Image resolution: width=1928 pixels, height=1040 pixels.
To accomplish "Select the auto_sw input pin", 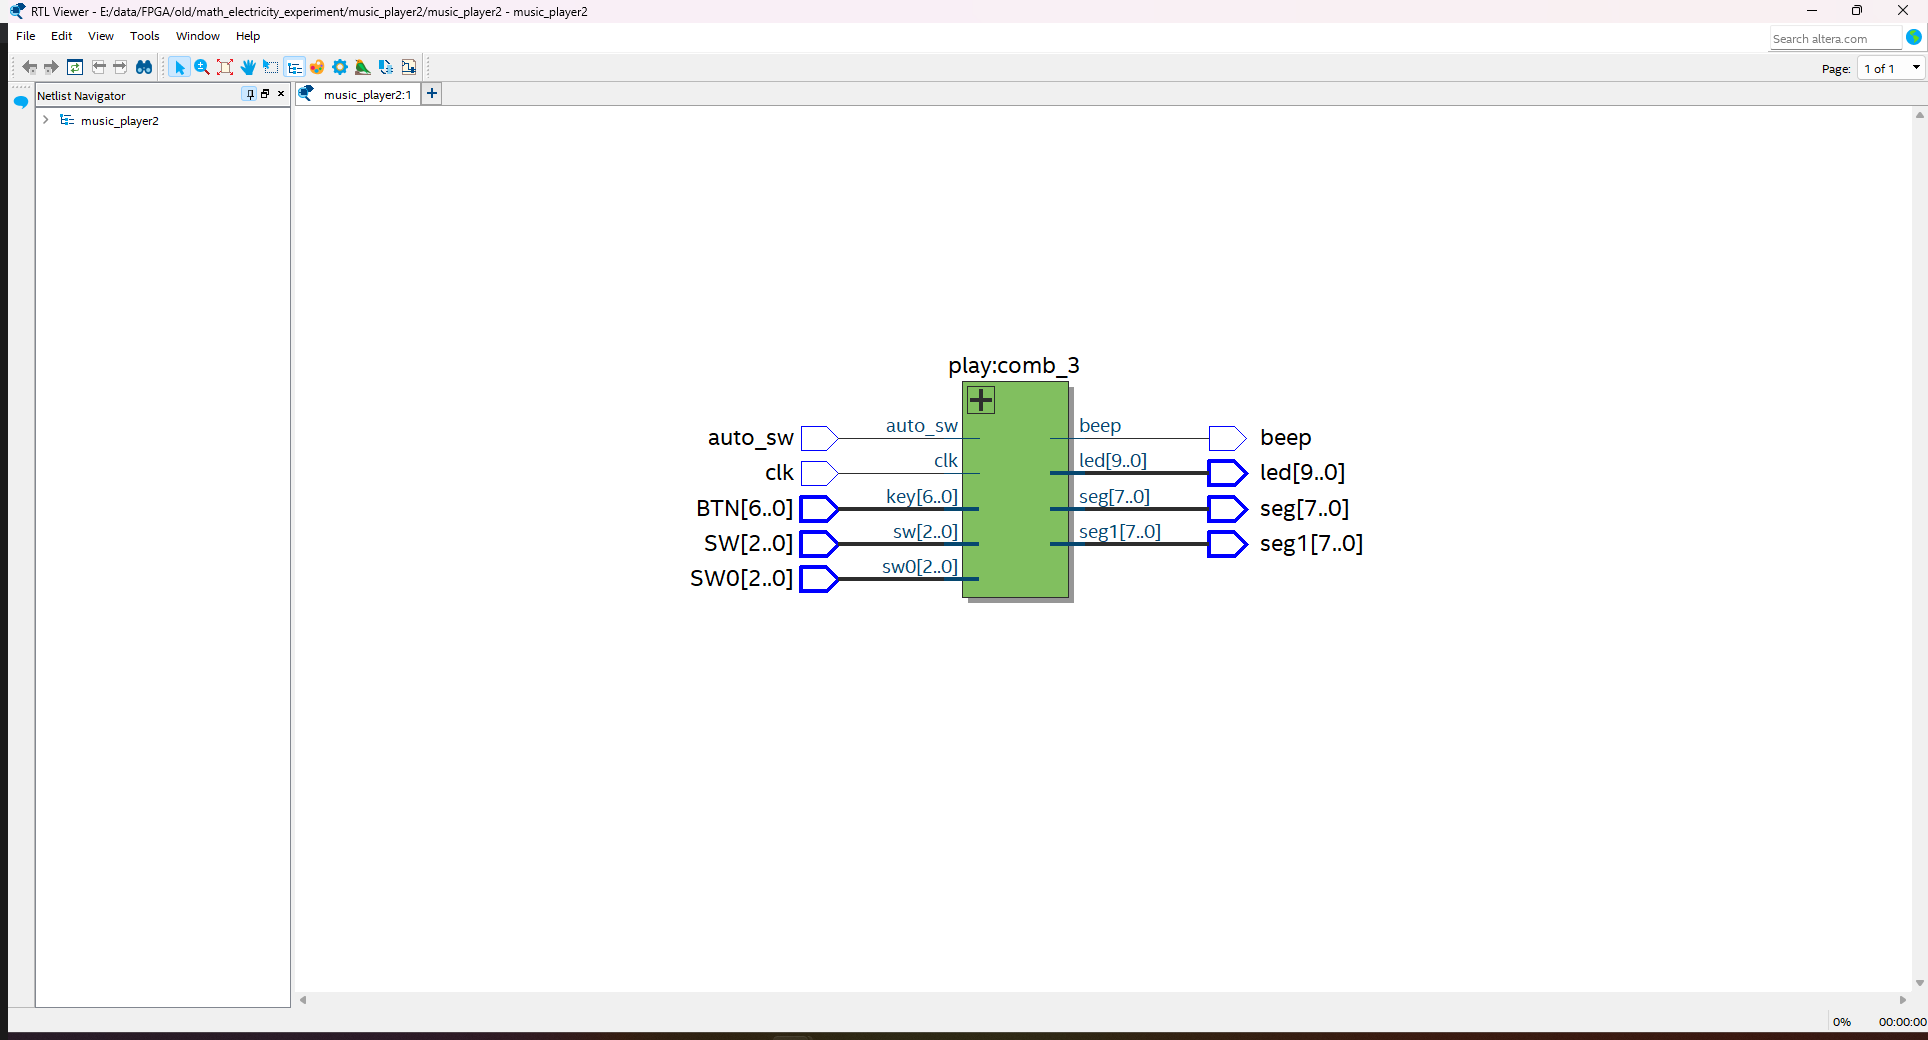I will (x=819, y=438).
